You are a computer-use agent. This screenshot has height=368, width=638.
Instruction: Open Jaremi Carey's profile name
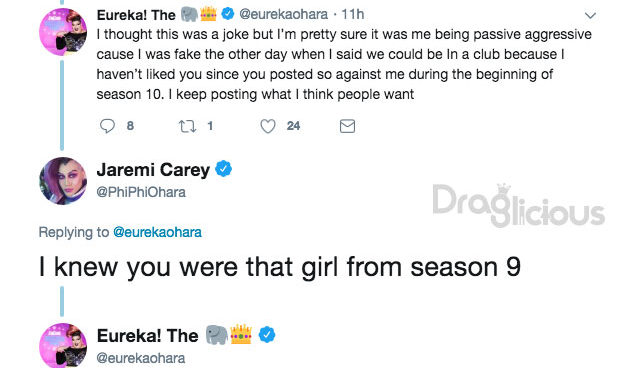pos(153,169)
